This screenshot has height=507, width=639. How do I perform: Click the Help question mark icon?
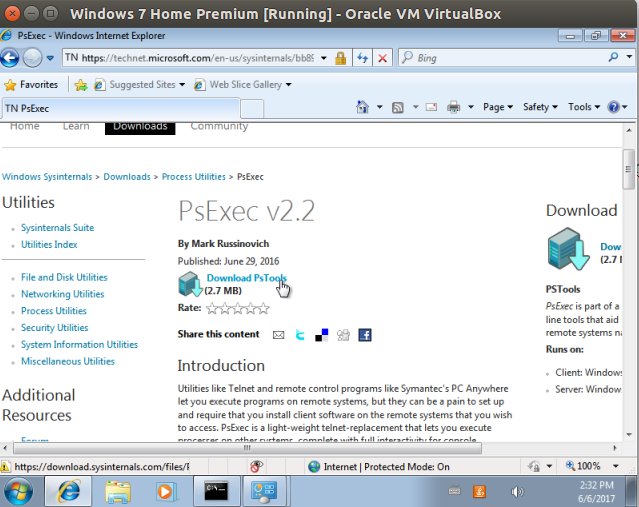click(x=613, y=107)
